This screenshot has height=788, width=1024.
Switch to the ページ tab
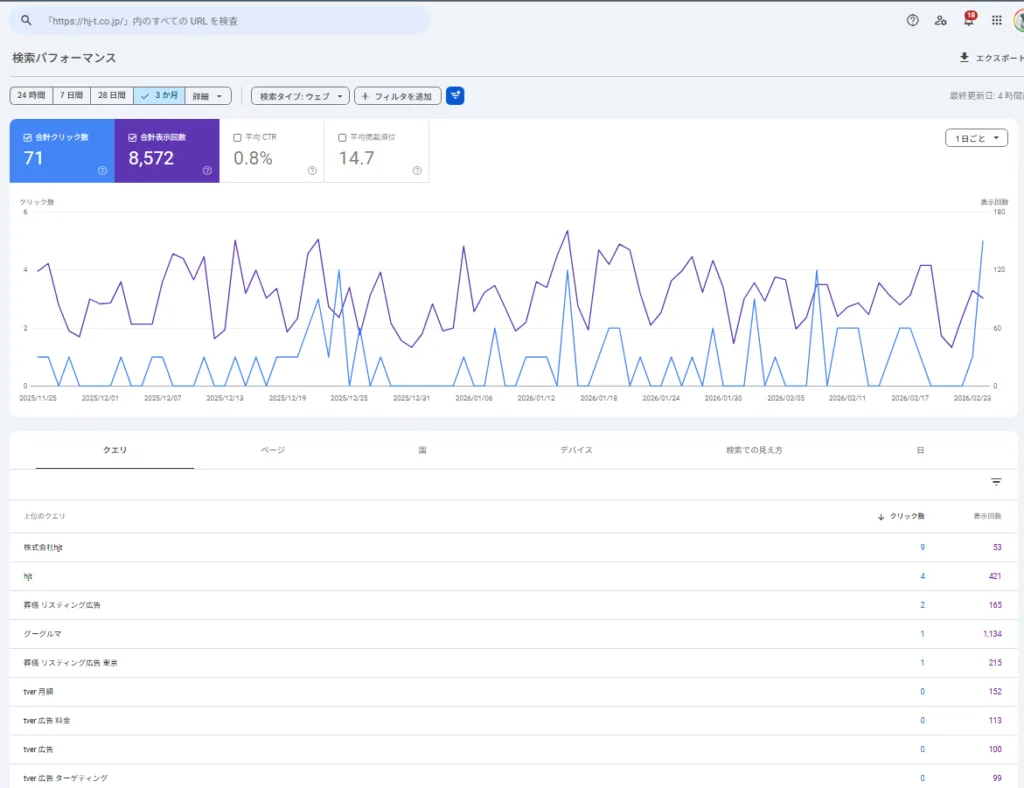click(x=273, y=450)
